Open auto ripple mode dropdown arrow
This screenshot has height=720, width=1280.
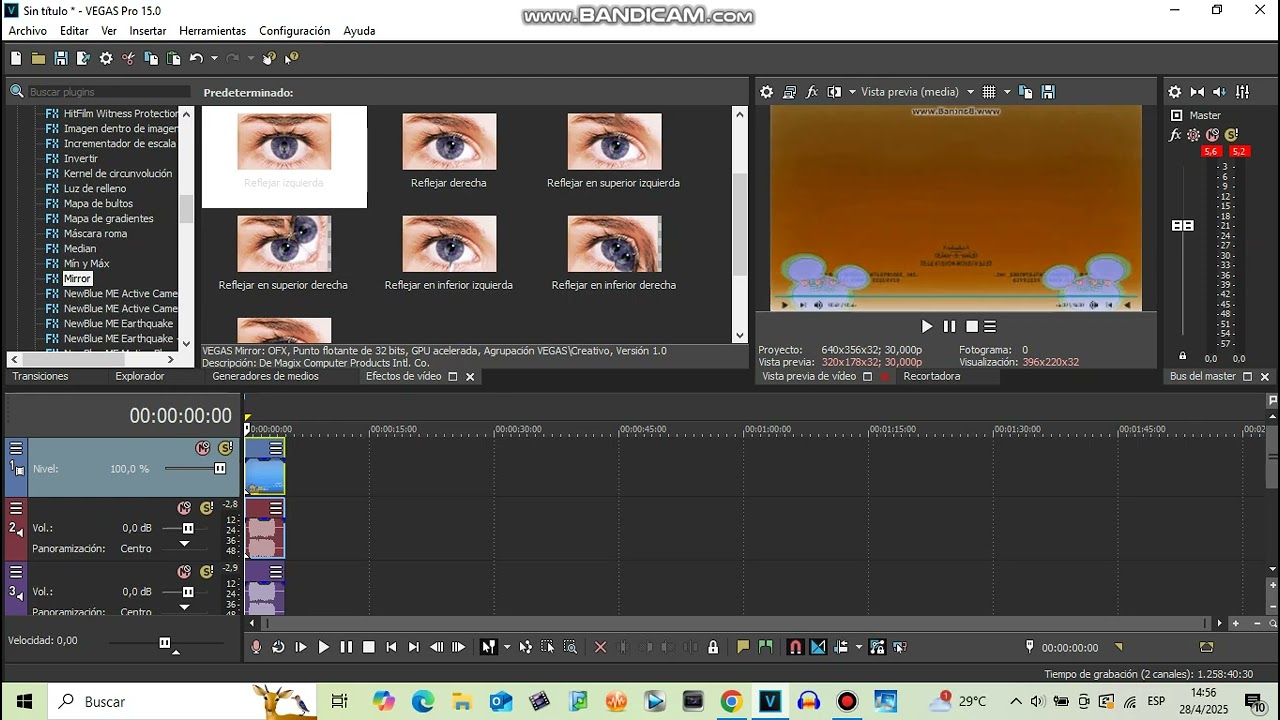coord(858,647)
